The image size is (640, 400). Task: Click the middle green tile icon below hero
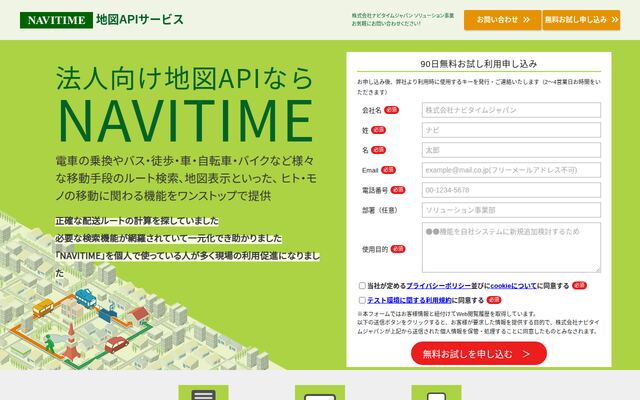[320, 393]
